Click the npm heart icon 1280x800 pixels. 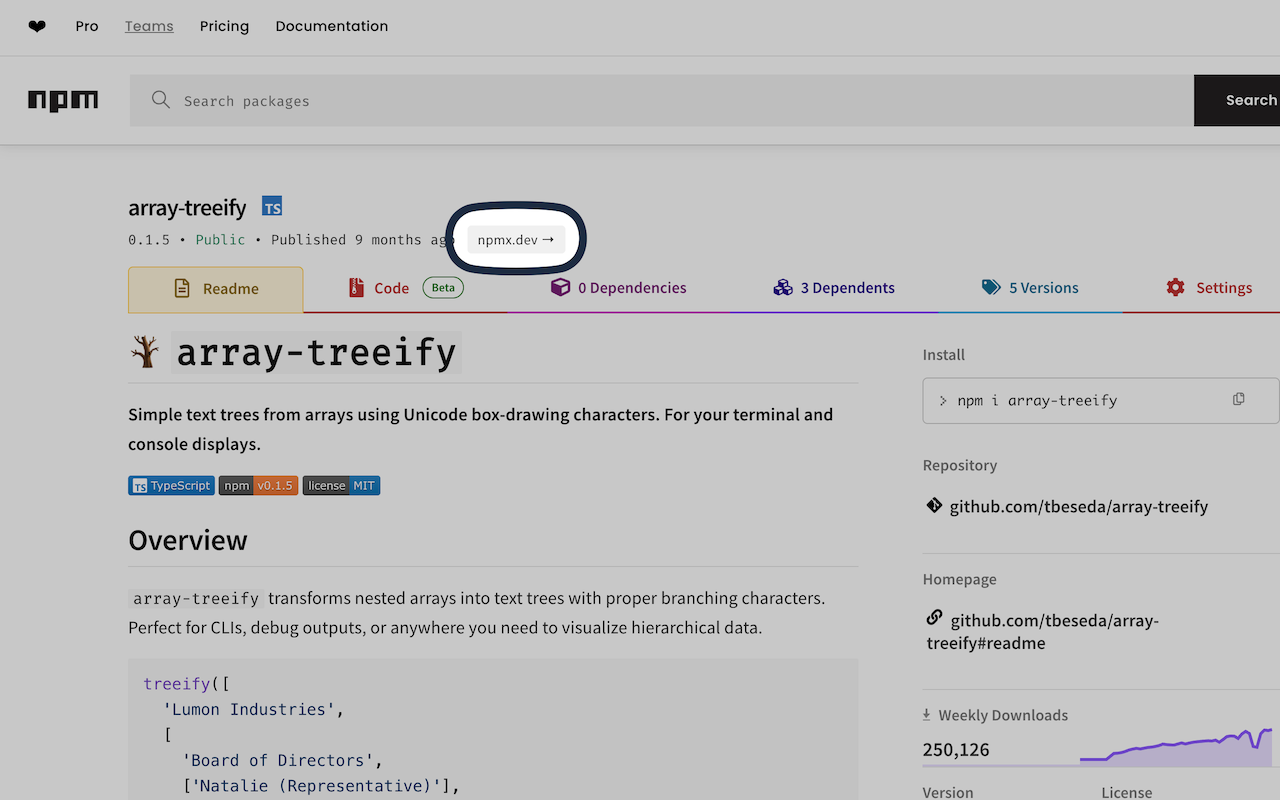point(37,26)
